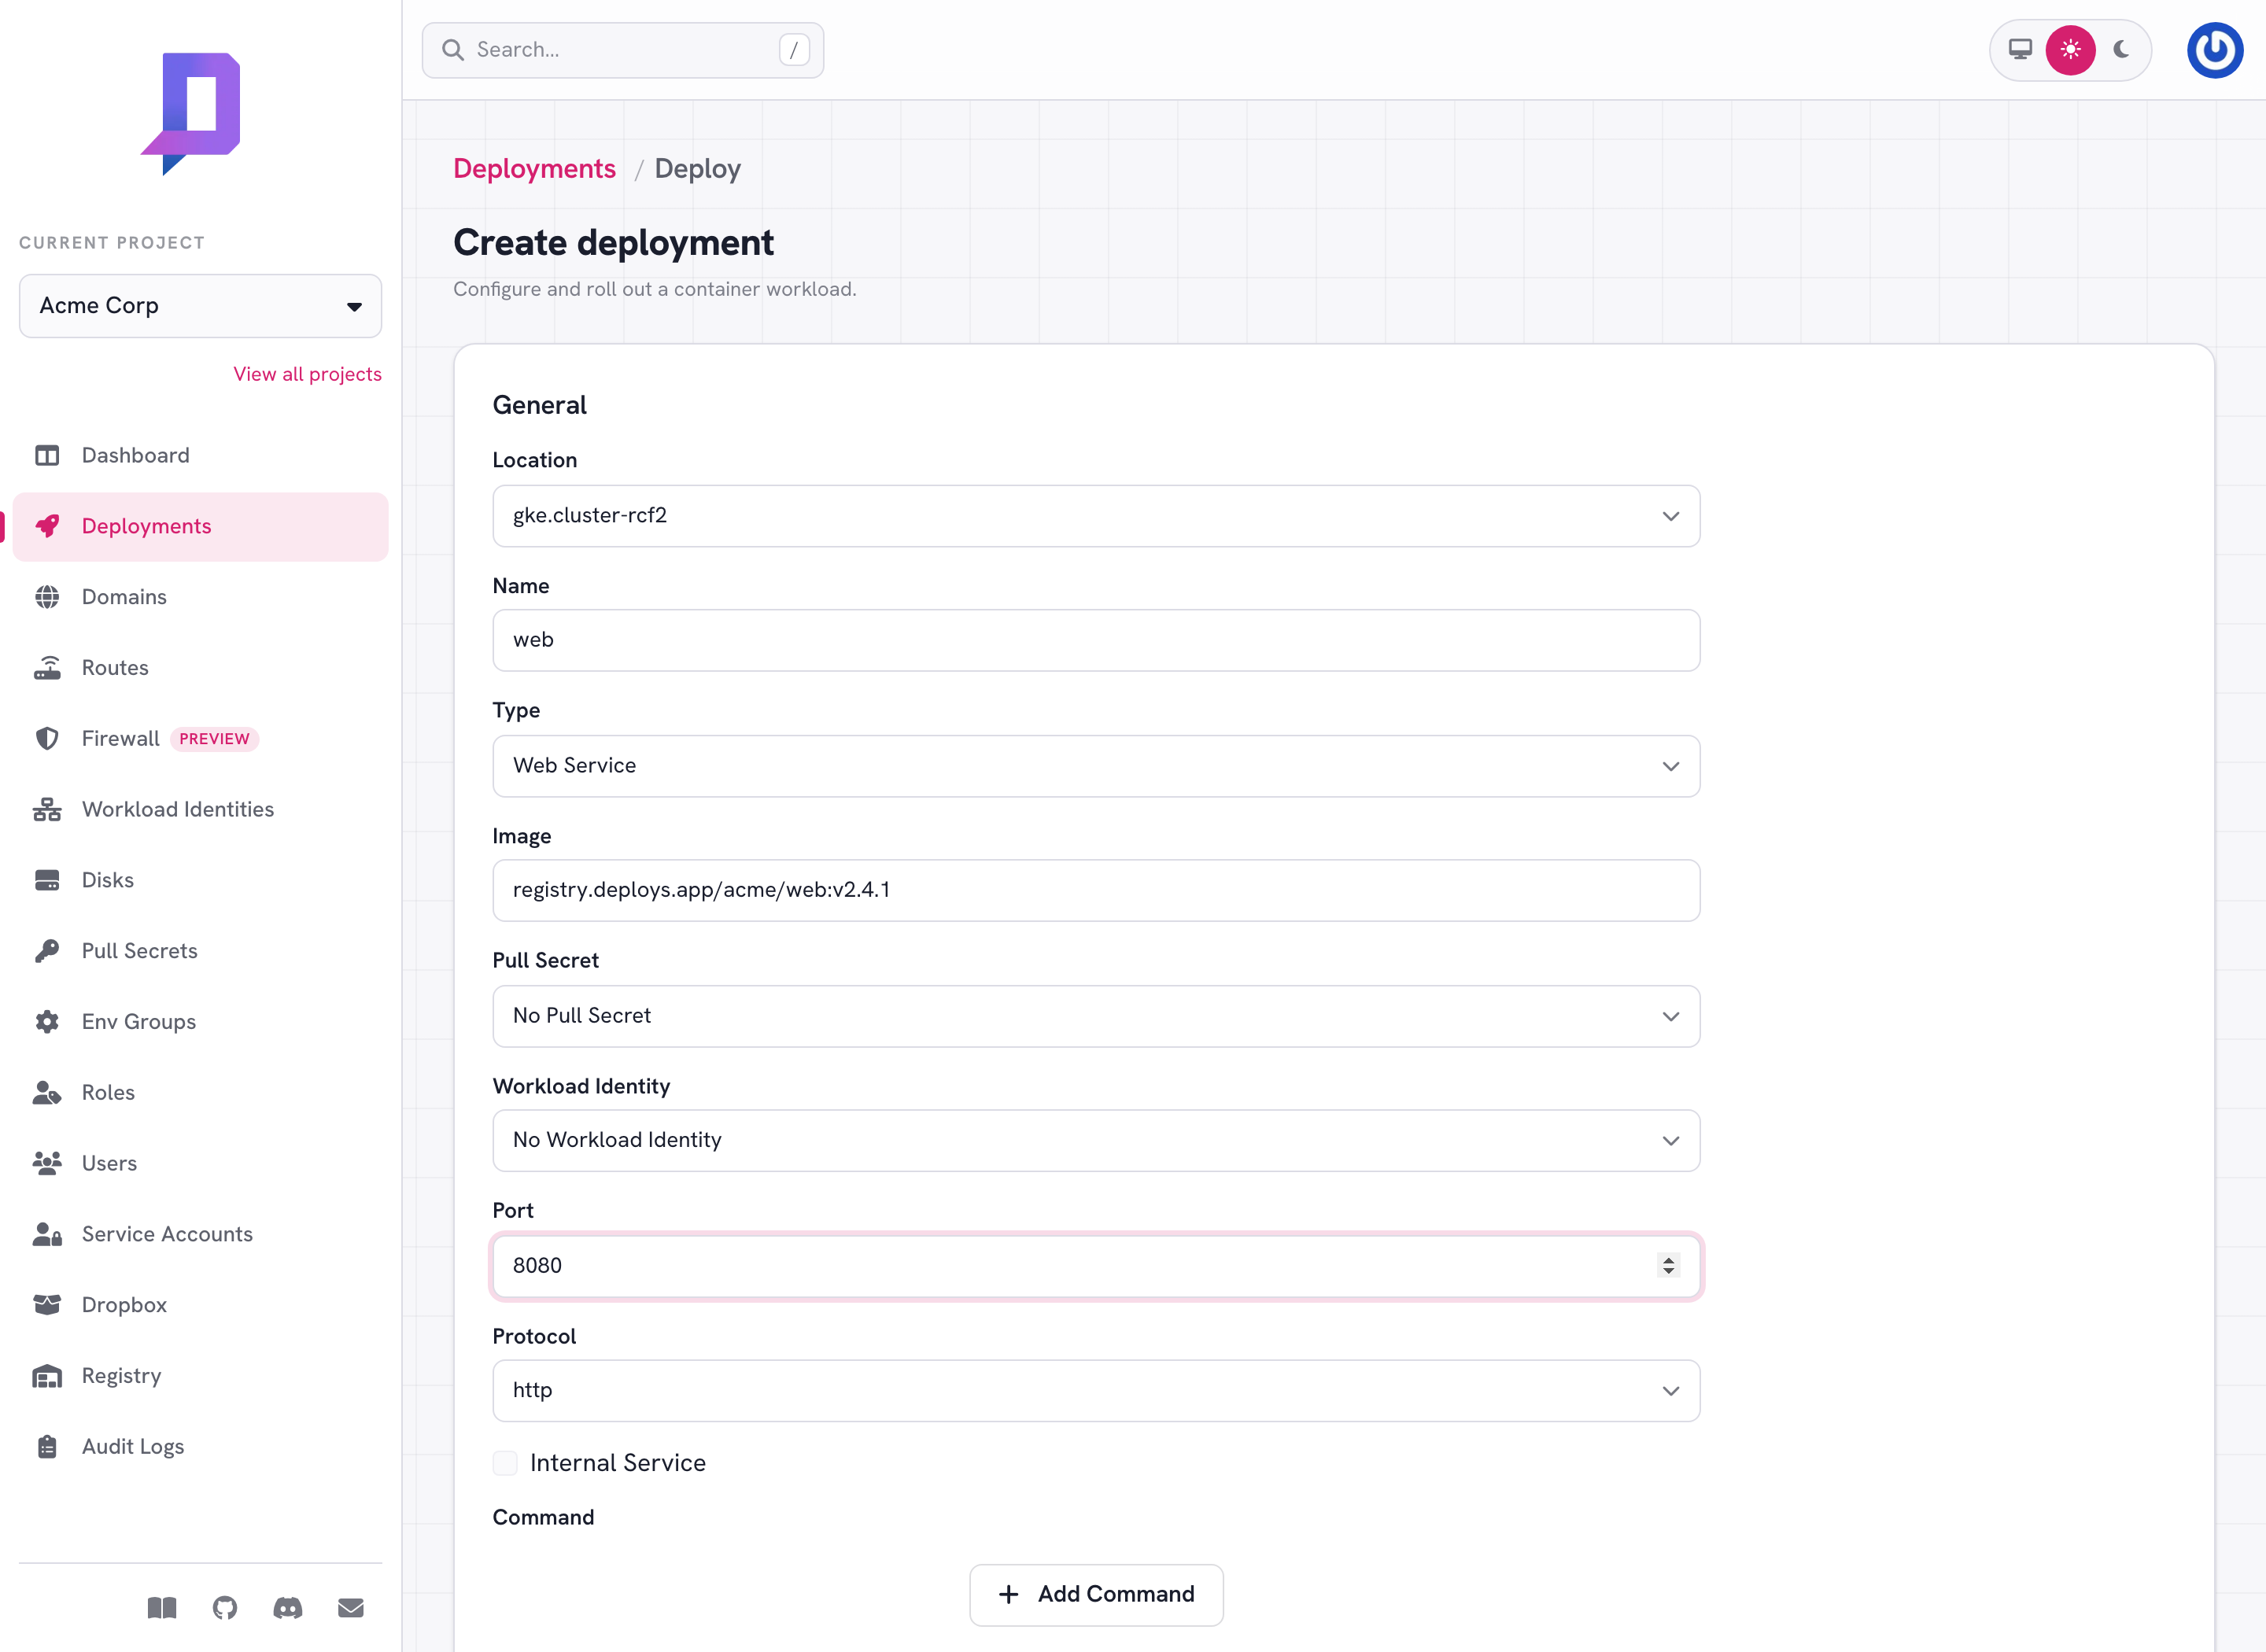Open Dropbox in sidebar
The width and height of the screenshot is (2266, 1652).
pos(201,1305)
